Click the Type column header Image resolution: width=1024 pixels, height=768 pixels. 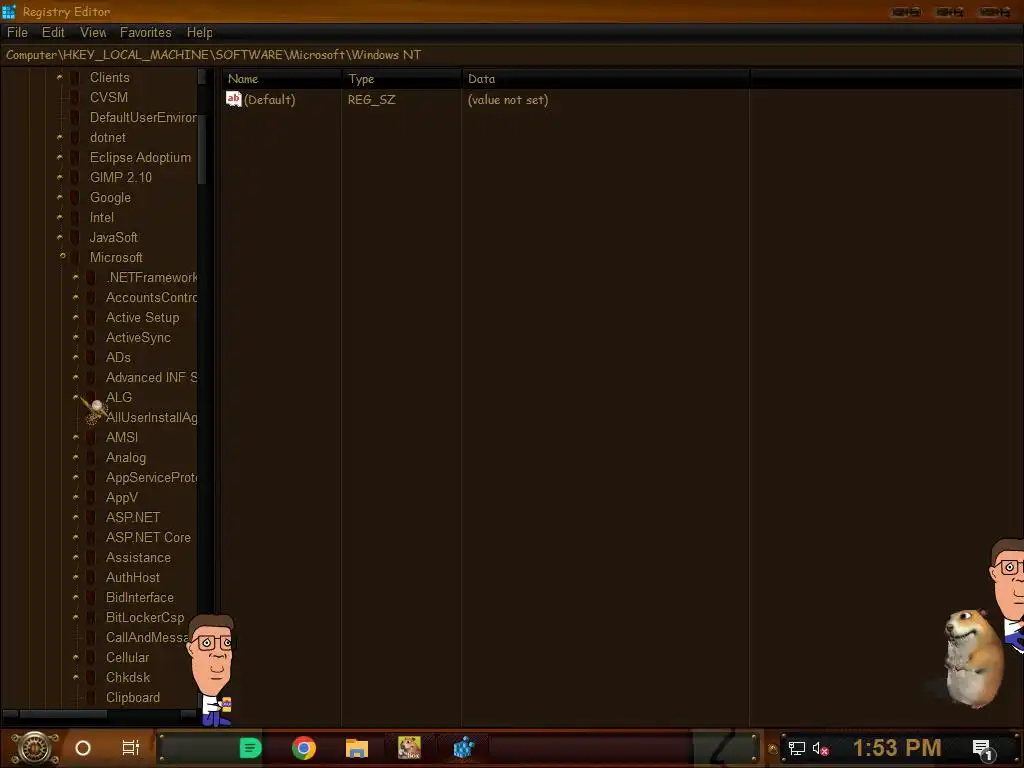pyautogui.click(x=402, y=79)
